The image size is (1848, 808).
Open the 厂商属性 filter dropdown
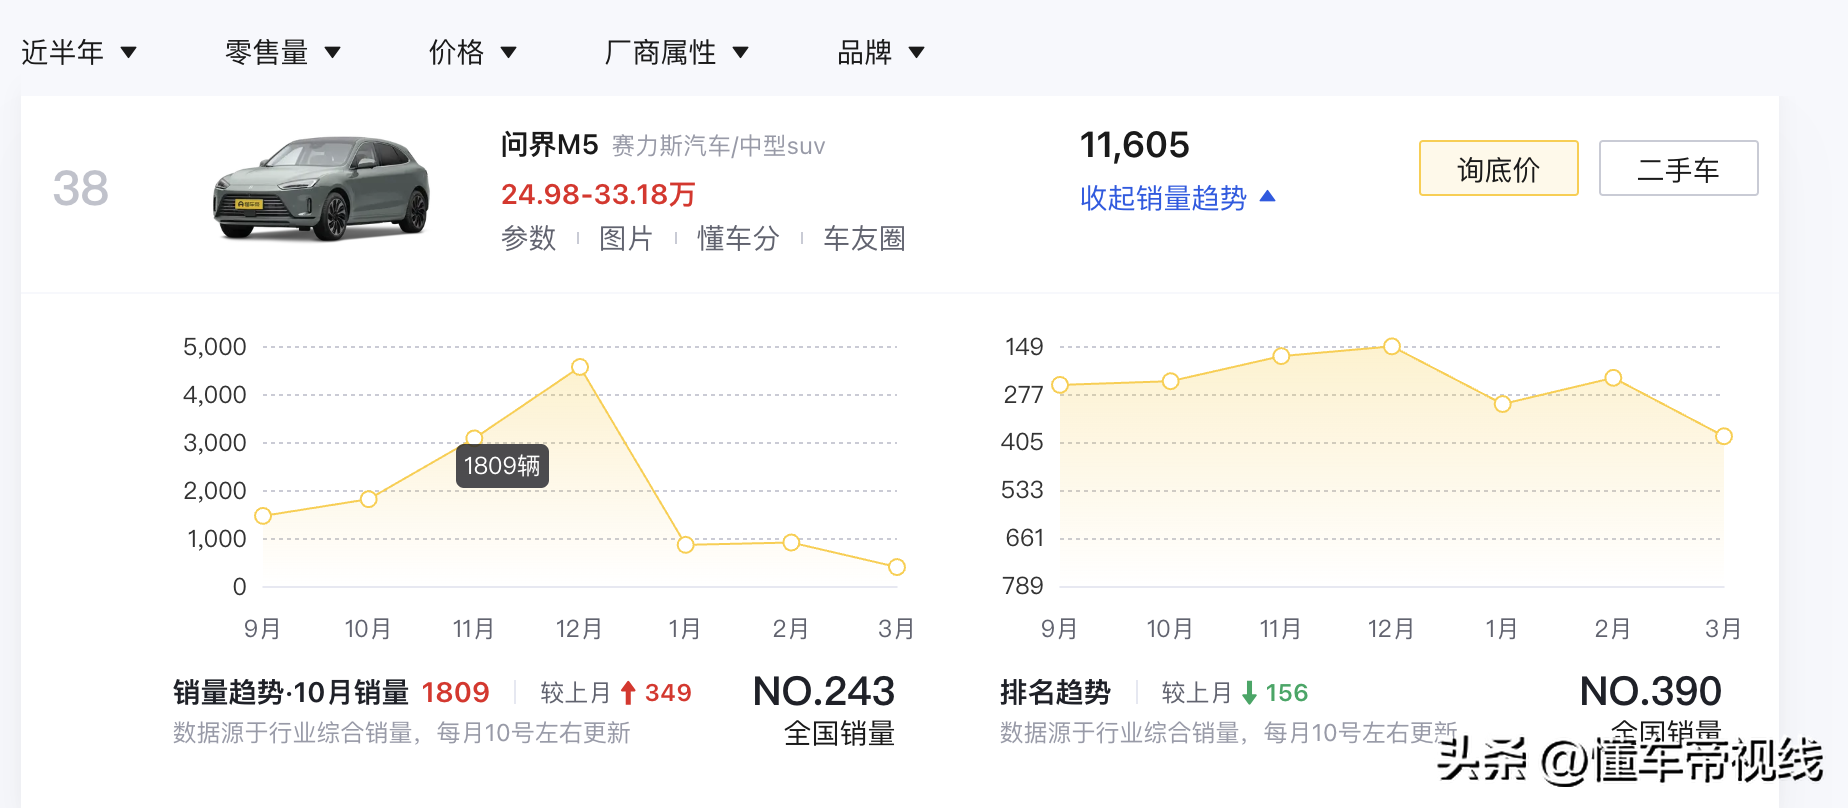click(x=677, y=52)
